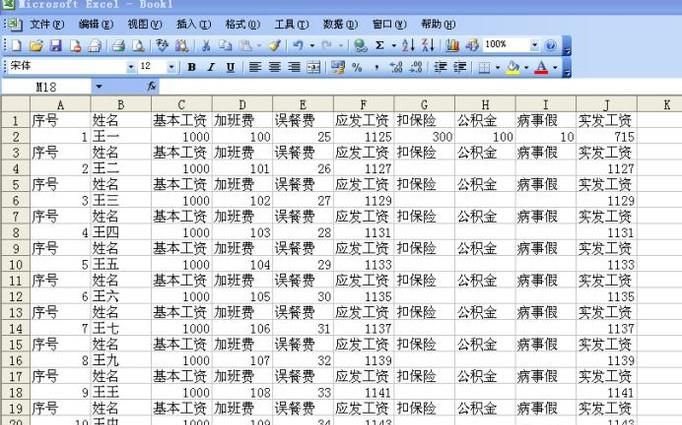The image size is (682, 425).
Task: Expand the borders style dropdown
Action: (498, 67)
